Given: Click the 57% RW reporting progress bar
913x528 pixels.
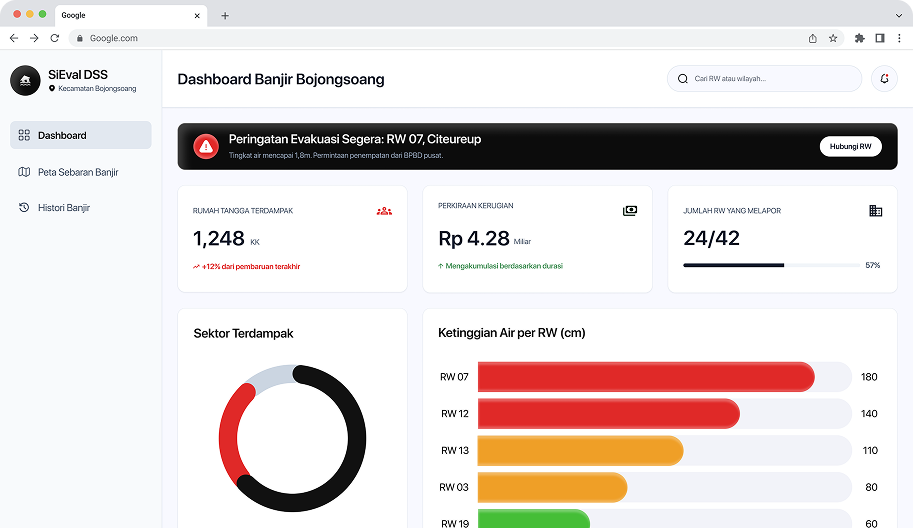Looking at the screenshot, I should point(771,265).
